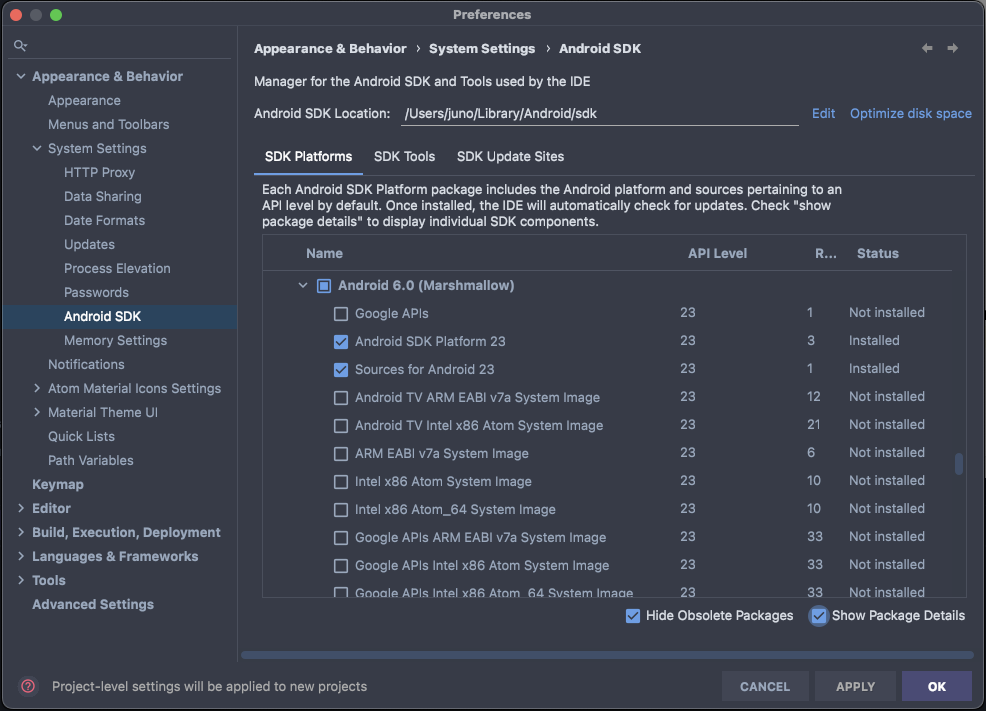Click the Android SDK Location path field
Screen dimensions: 986x711
(x=599, y=114)
